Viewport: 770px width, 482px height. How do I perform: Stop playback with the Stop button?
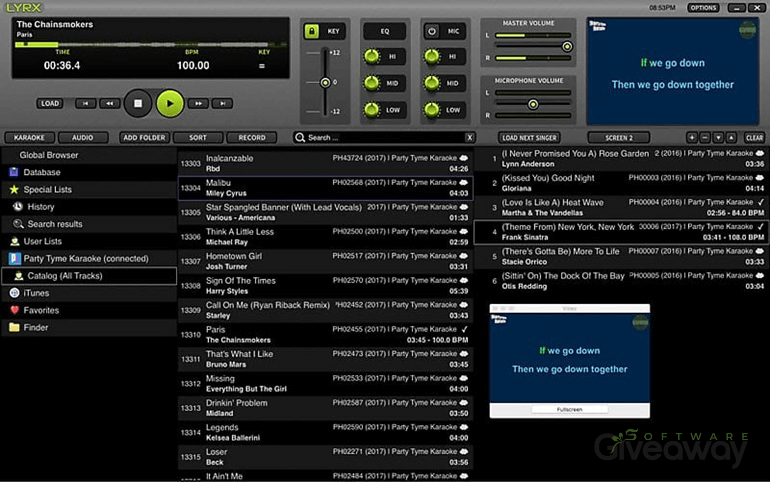coord(139,102)
